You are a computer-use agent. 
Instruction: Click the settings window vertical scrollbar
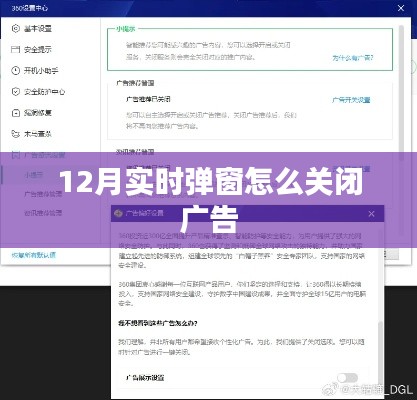click(402, 93)
